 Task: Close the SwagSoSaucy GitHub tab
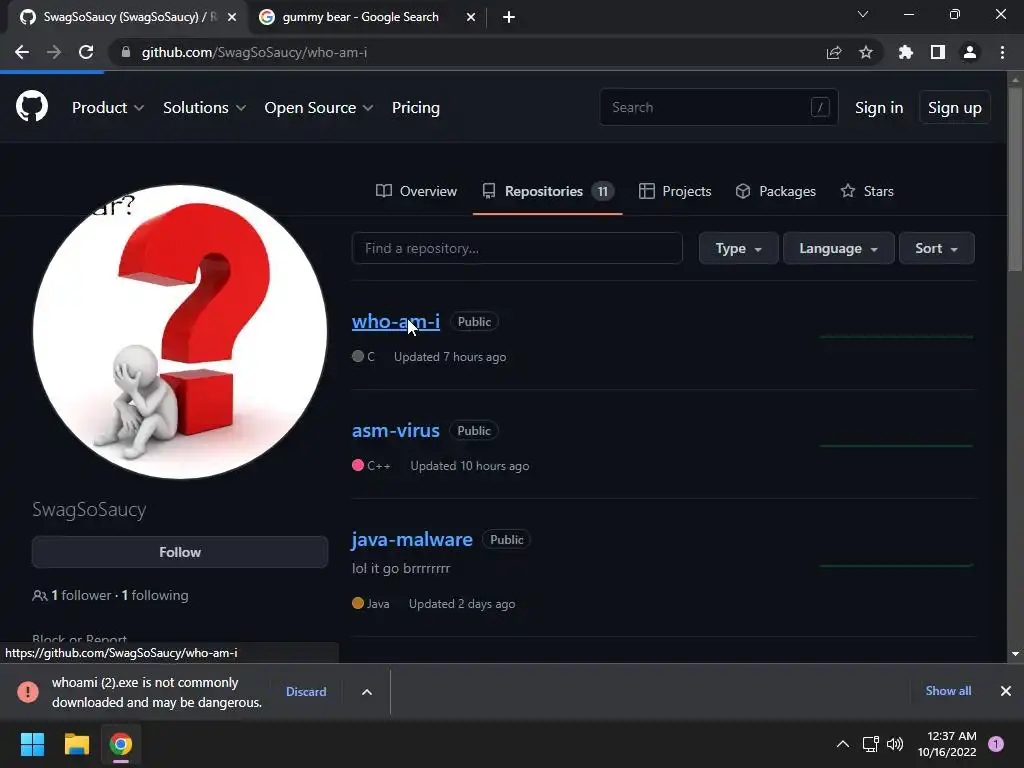(232, 17)
